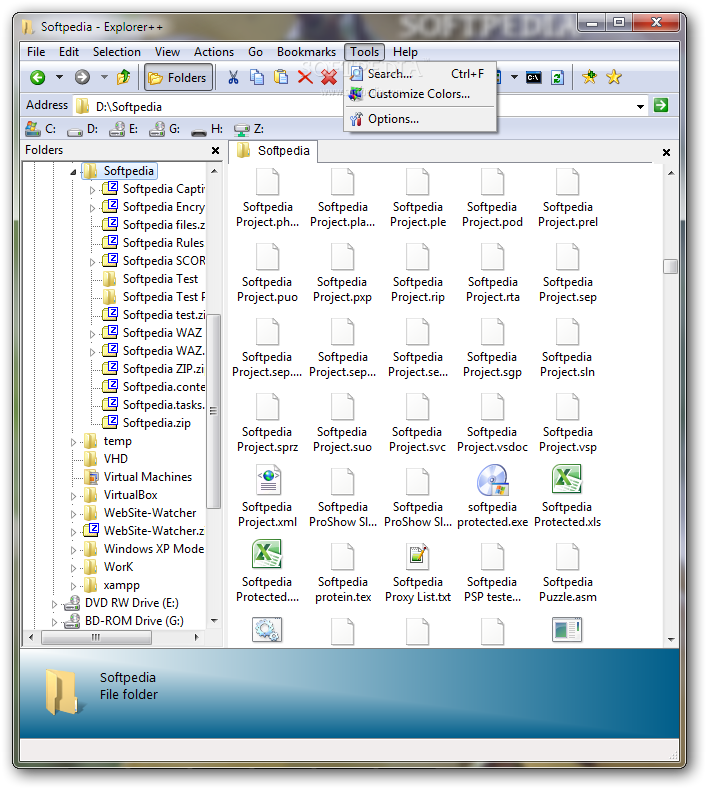Select the VHD folder in tree
This screenshot has height=789, width=707.
tap(116, 459)
